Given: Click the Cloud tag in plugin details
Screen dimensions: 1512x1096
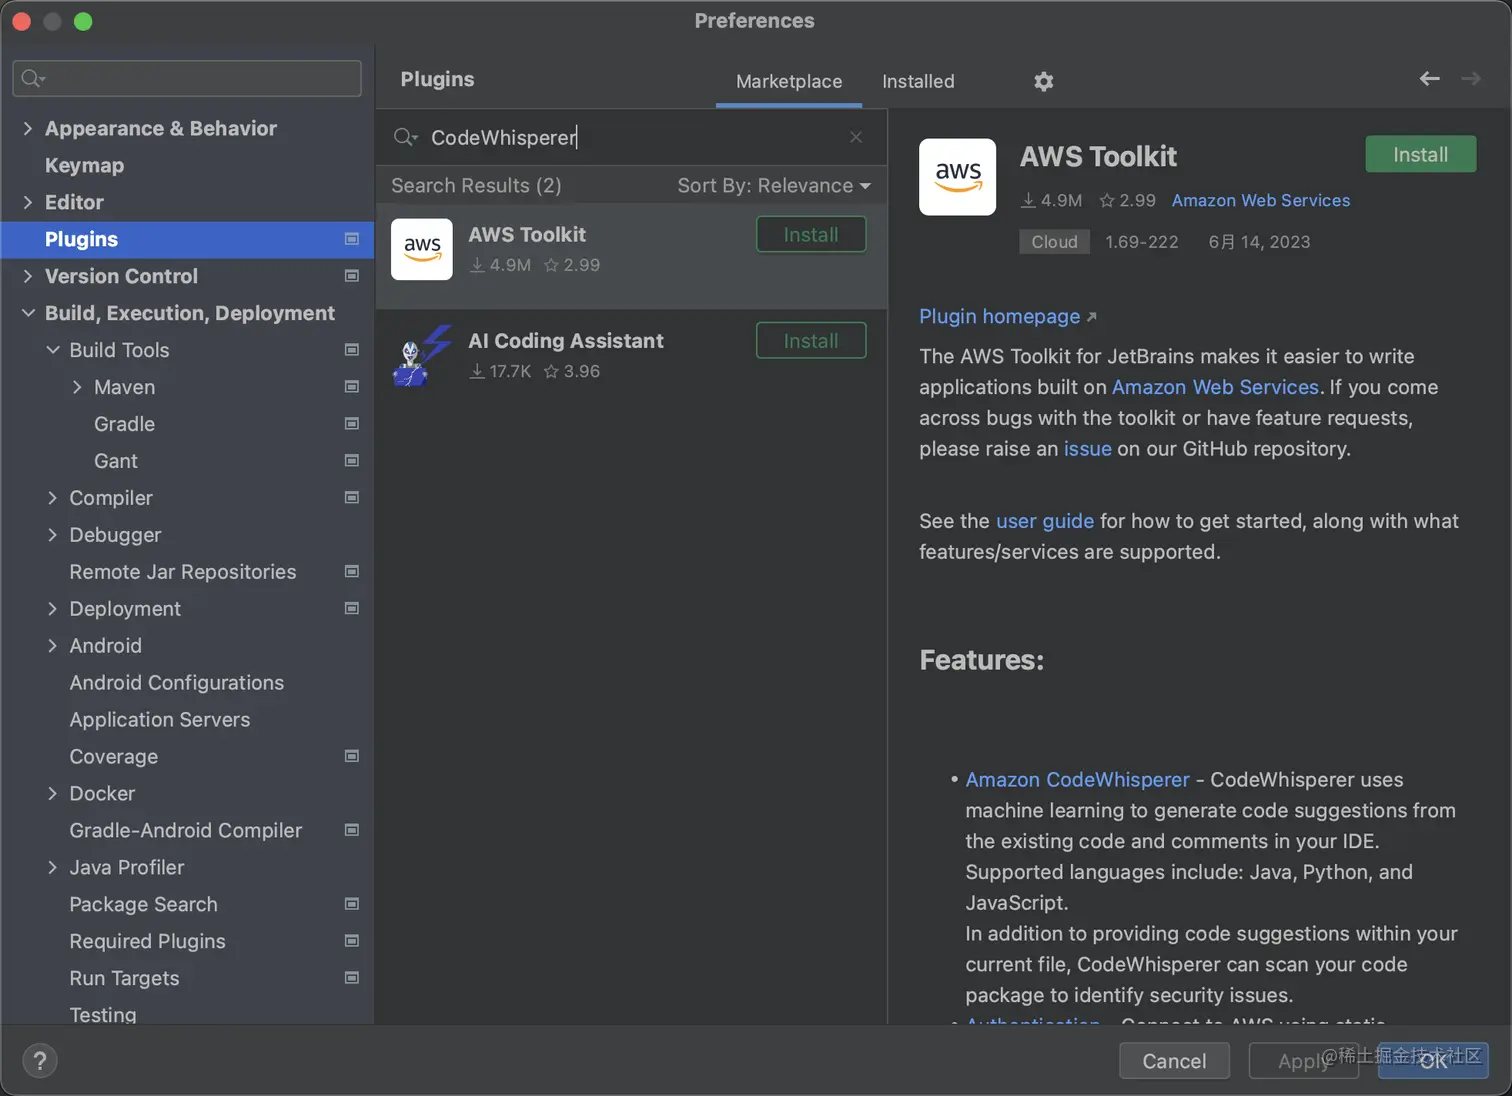Looking at the screenshot, I should 1054,242.
